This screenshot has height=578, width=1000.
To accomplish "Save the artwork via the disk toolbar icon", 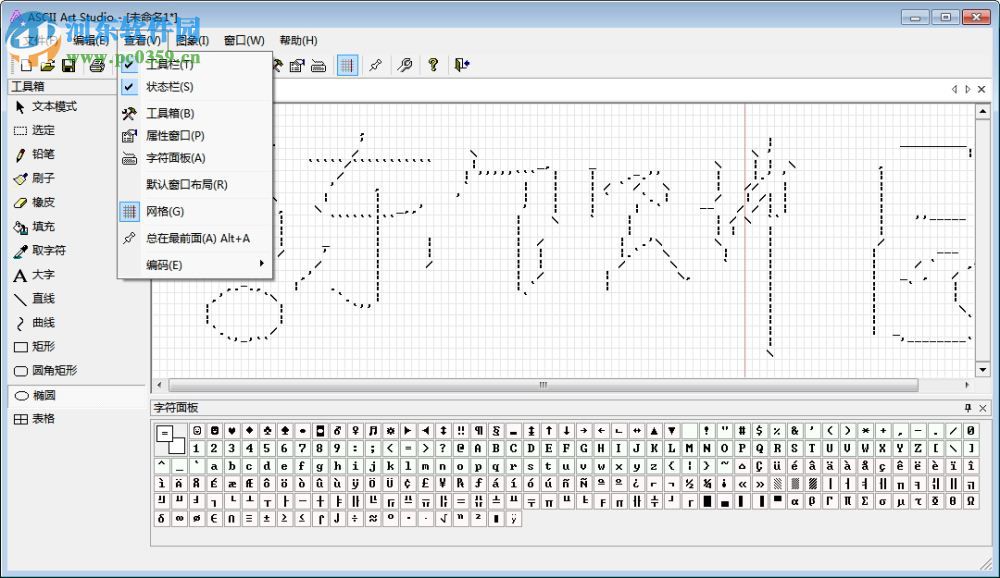I will click(69, 65).
